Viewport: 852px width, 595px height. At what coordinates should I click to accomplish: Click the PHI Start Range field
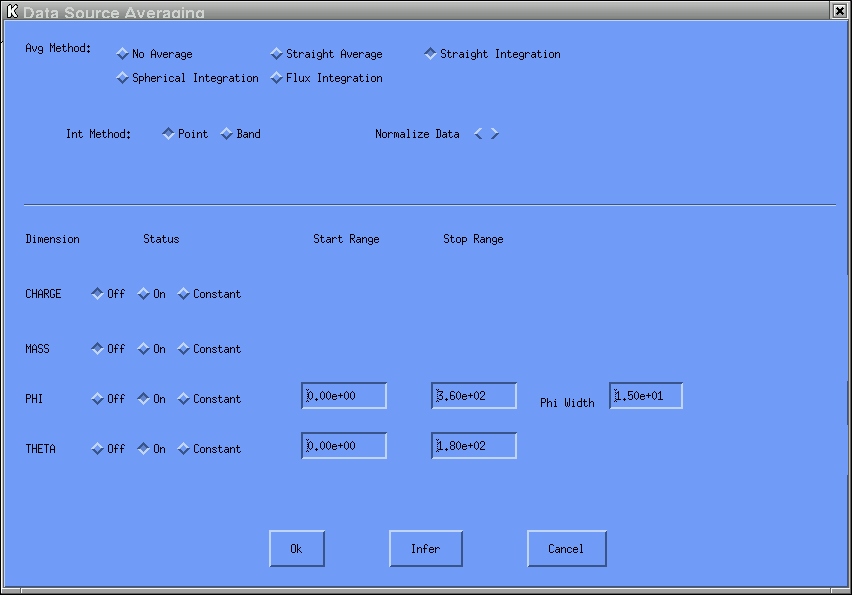coord(344,396)
